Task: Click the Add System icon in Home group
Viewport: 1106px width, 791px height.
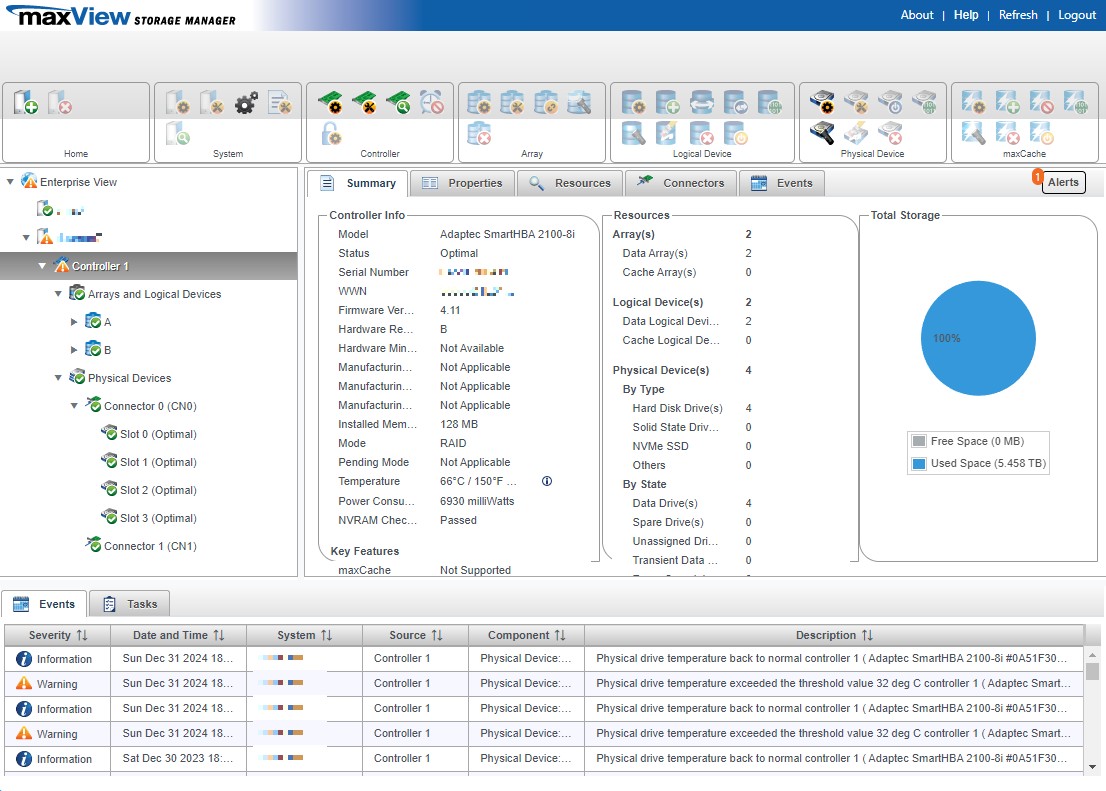Action: [x=26, y=102]
